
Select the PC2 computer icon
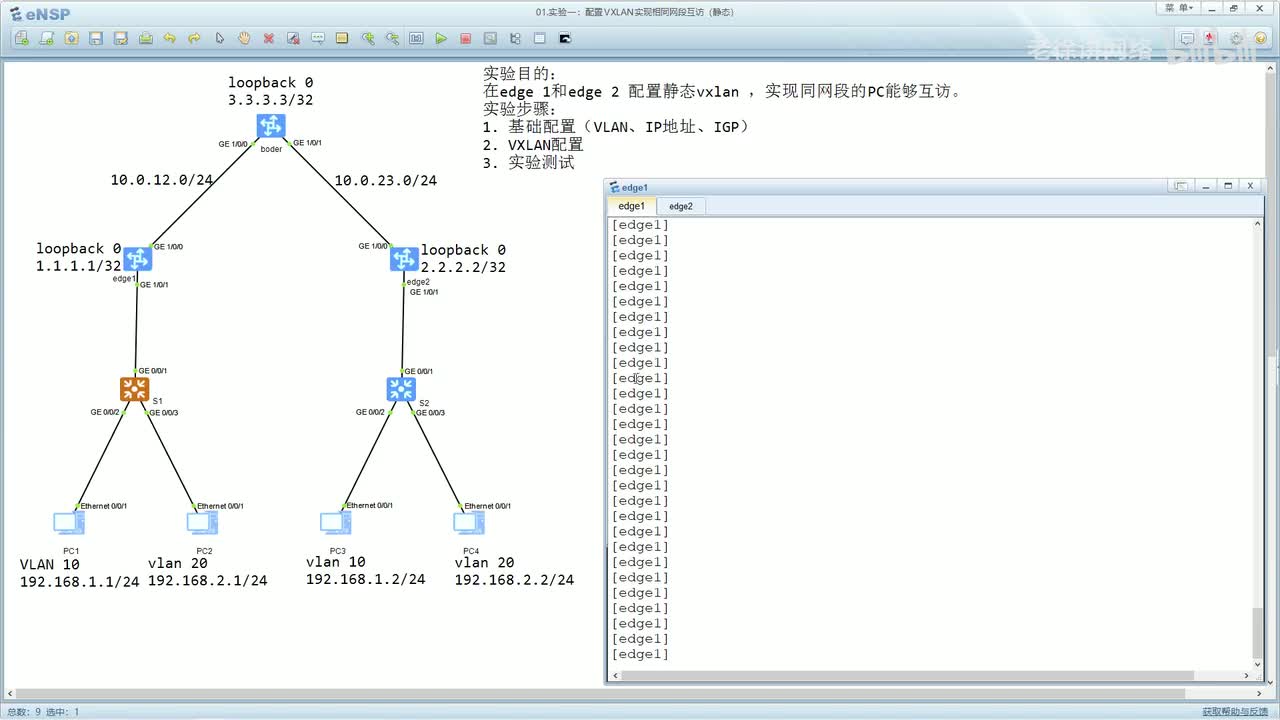(202, 523)
